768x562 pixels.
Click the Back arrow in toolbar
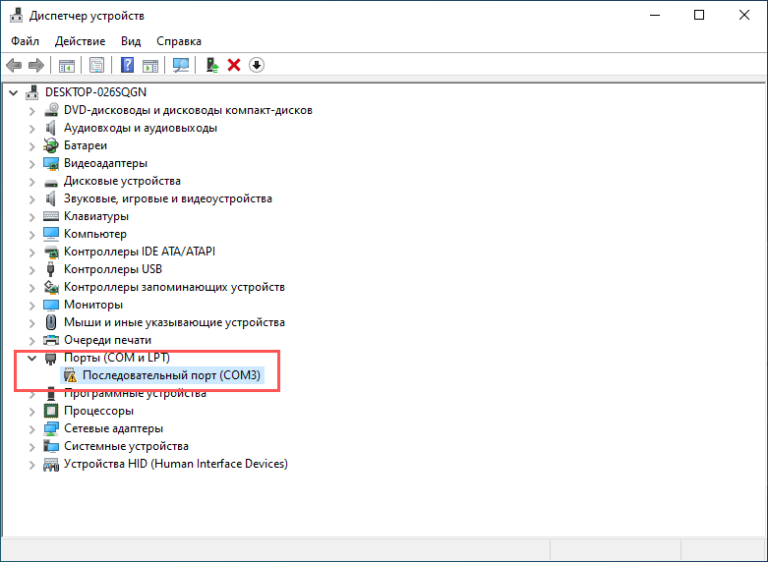(14, 65)
